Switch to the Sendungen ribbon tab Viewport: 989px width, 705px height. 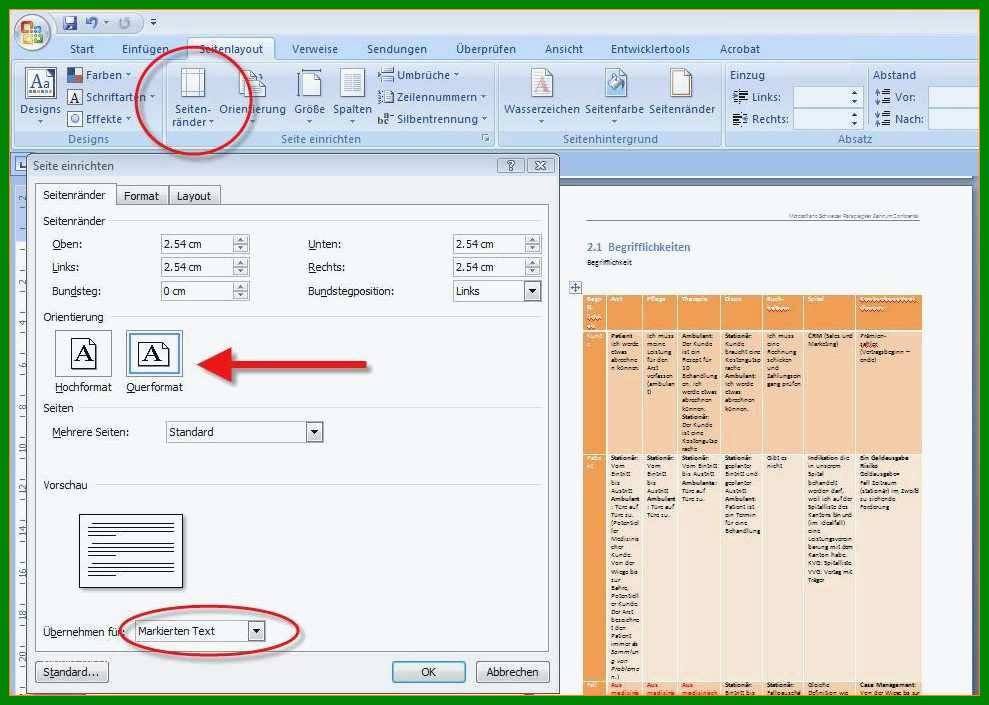(397, 49)
